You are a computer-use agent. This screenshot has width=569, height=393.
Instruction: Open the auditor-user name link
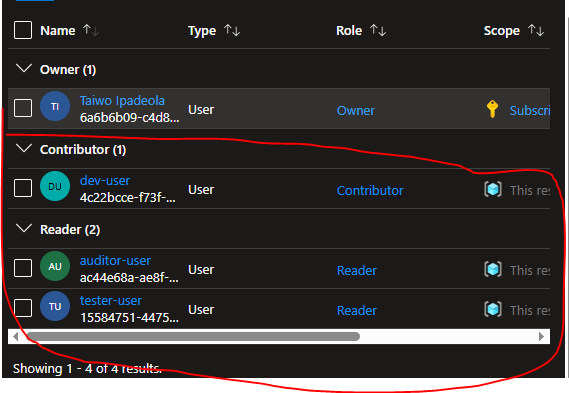[x=115, y=261]
